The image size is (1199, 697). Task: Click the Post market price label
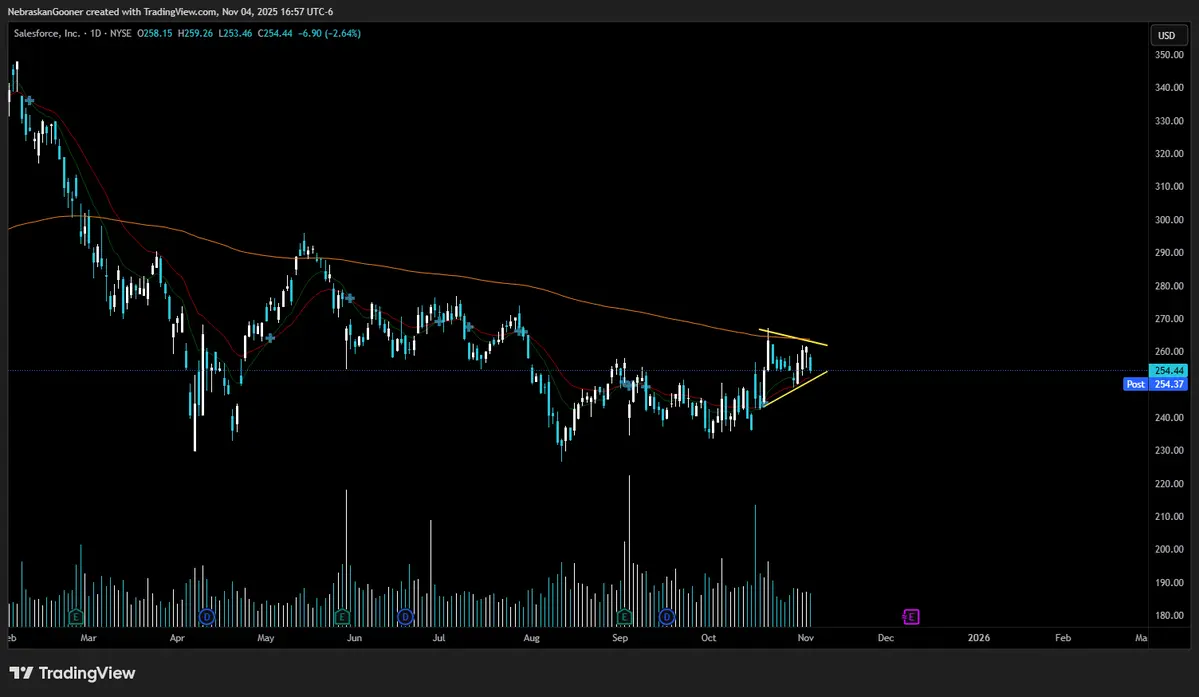coord(1136,384)
